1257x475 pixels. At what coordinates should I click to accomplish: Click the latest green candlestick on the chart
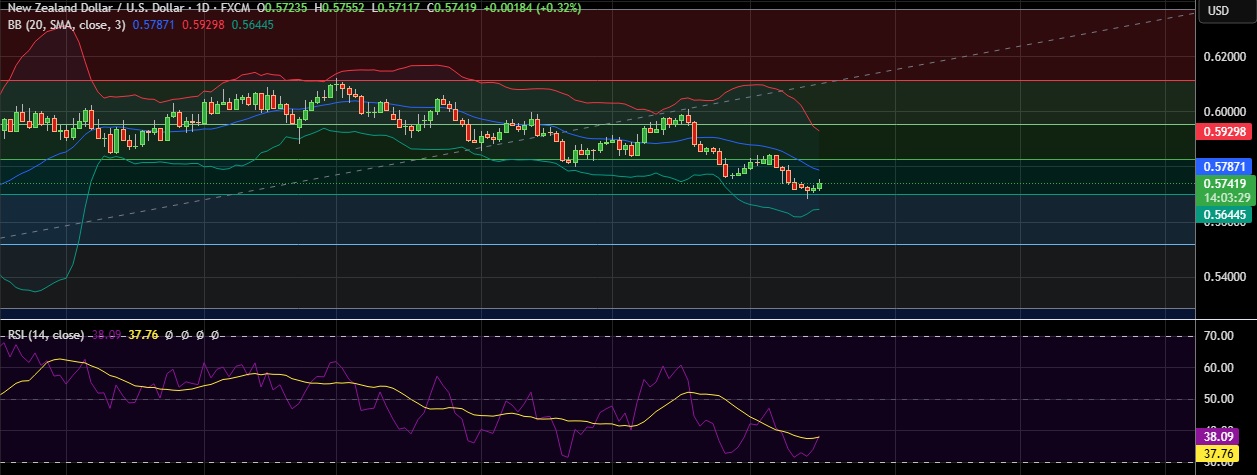pos(819,185)
